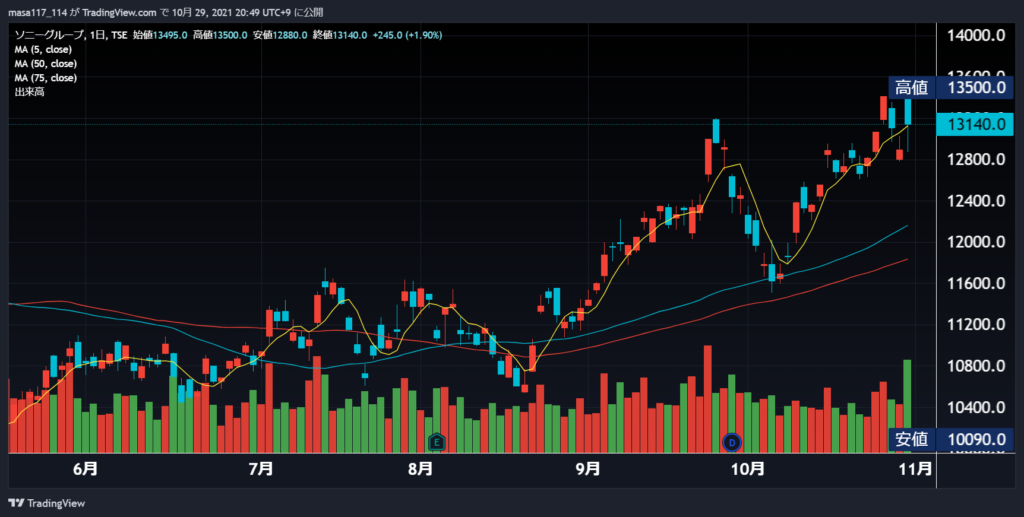Viewport: 1024px width, 517px height.
Task: Click the 7月 date axis label
Action: coord(261,468)
